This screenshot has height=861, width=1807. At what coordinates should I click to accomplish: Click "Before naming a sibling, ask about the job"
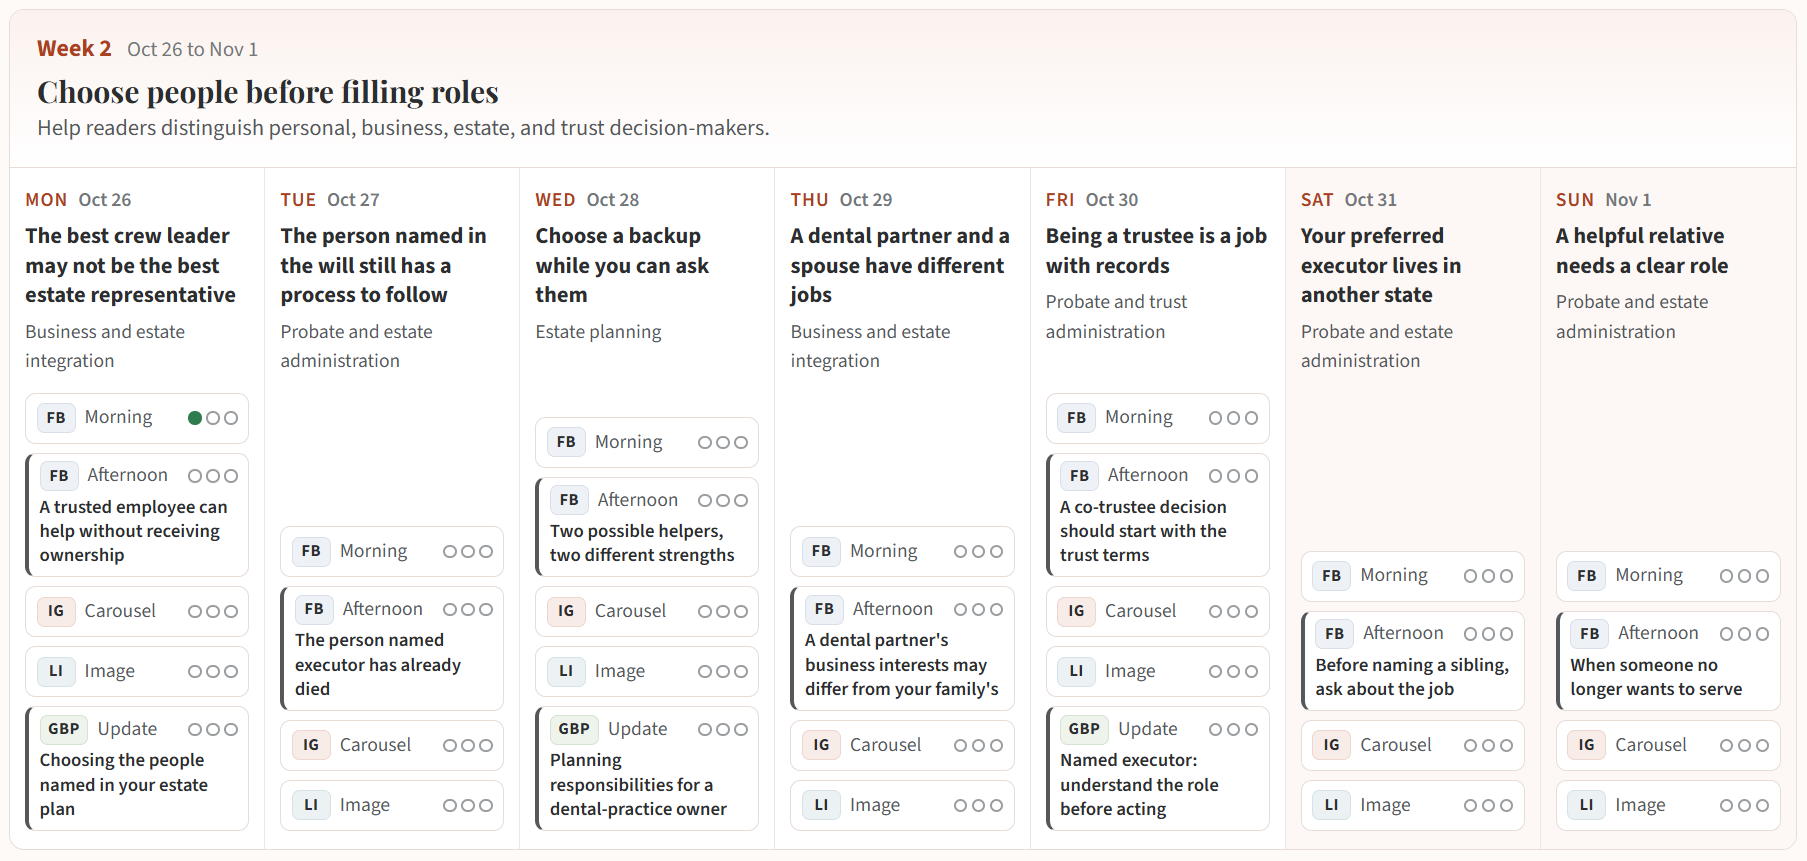pos(1412,677)
